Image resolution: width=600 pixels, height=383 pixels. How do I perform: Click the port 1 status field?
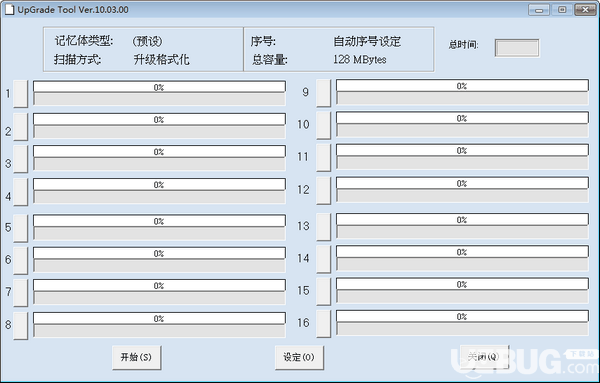point(159,99)
